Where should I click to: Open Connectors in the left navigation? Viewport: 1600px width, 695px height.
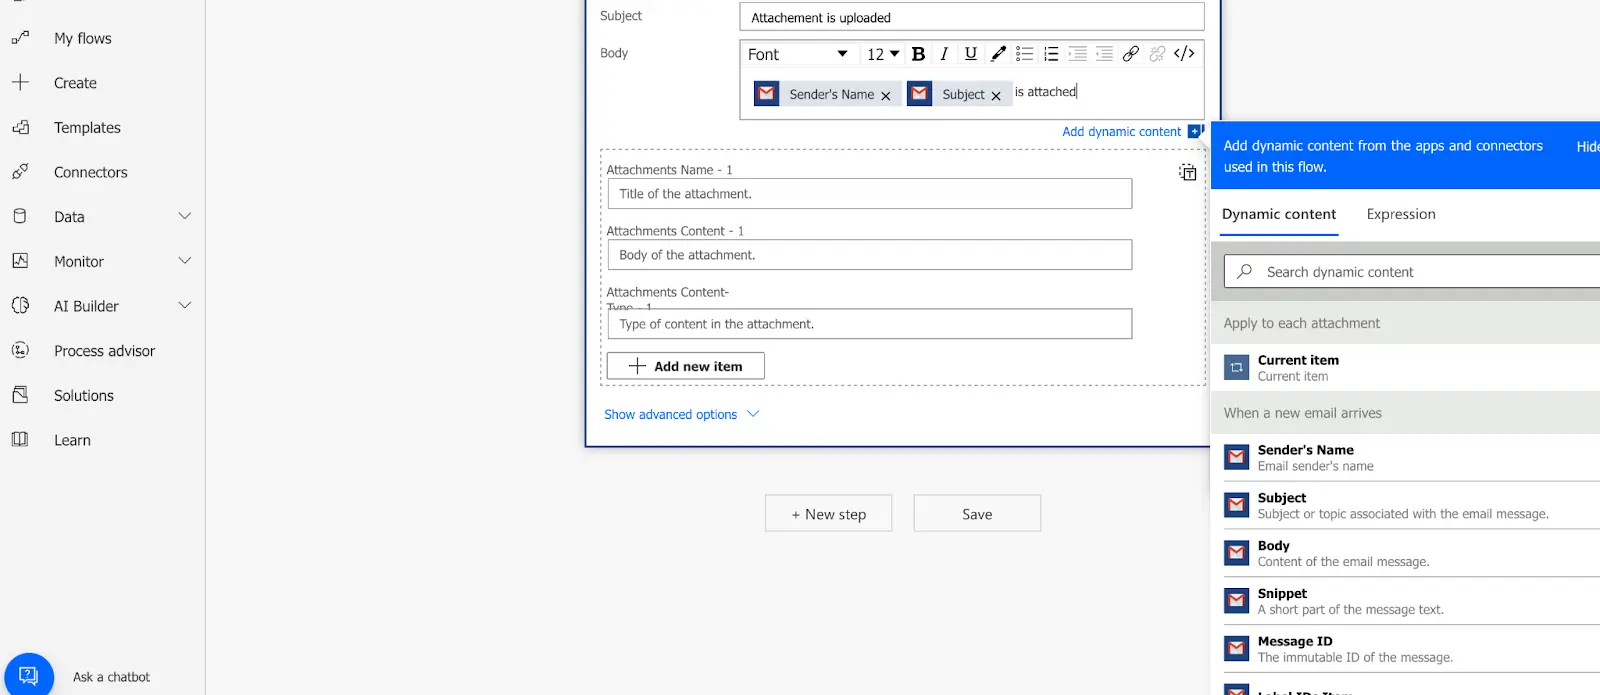point(90,172)
